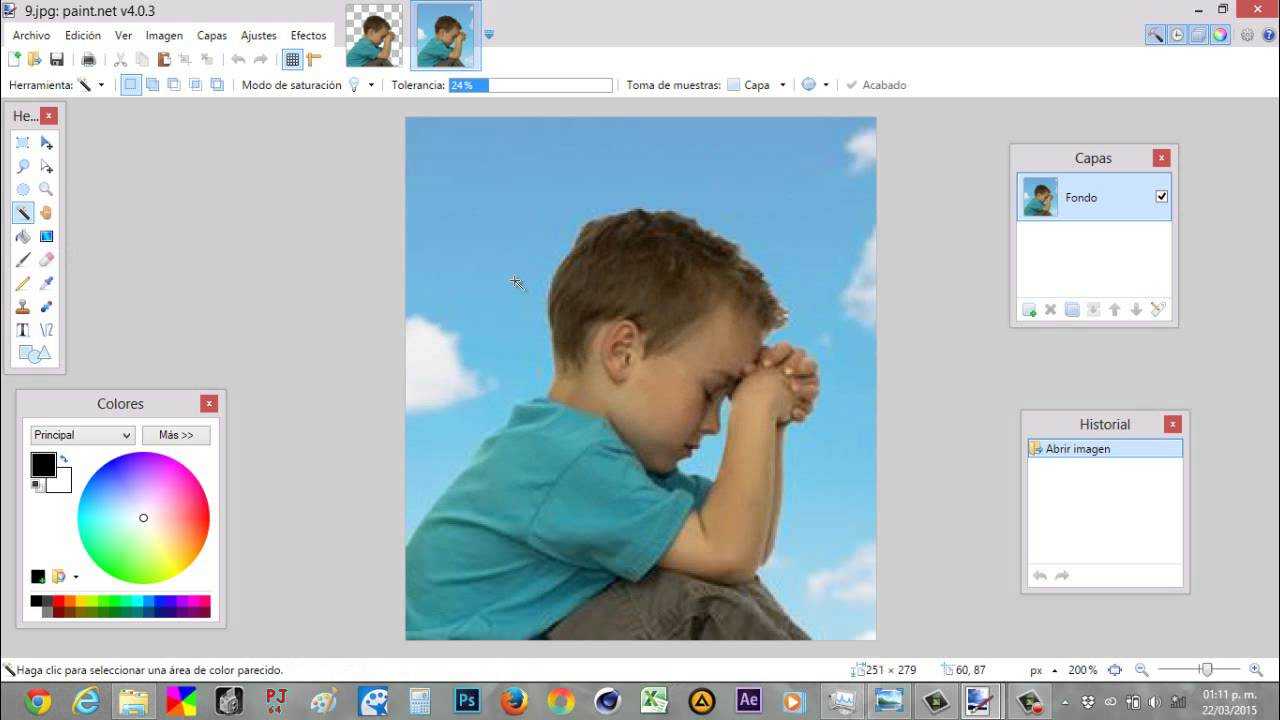Screen dimensions: 1280x720
Task: Click the Más >> button
Action: point(176,435)
